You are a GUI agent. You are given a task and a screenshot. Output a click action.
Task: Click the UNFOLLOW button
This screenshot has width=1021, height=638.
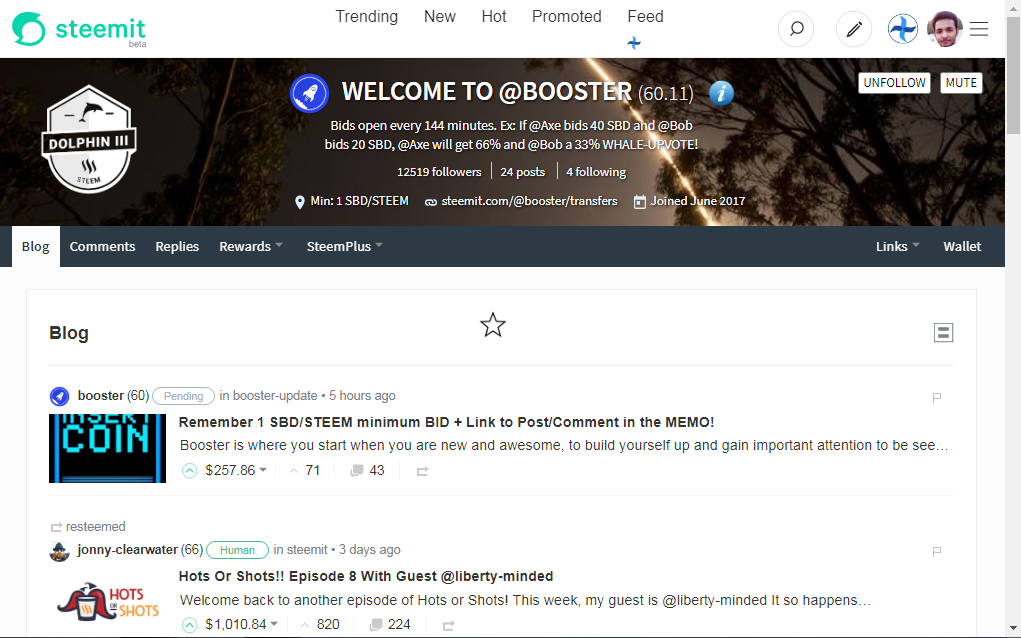click(x=894, y=83)
